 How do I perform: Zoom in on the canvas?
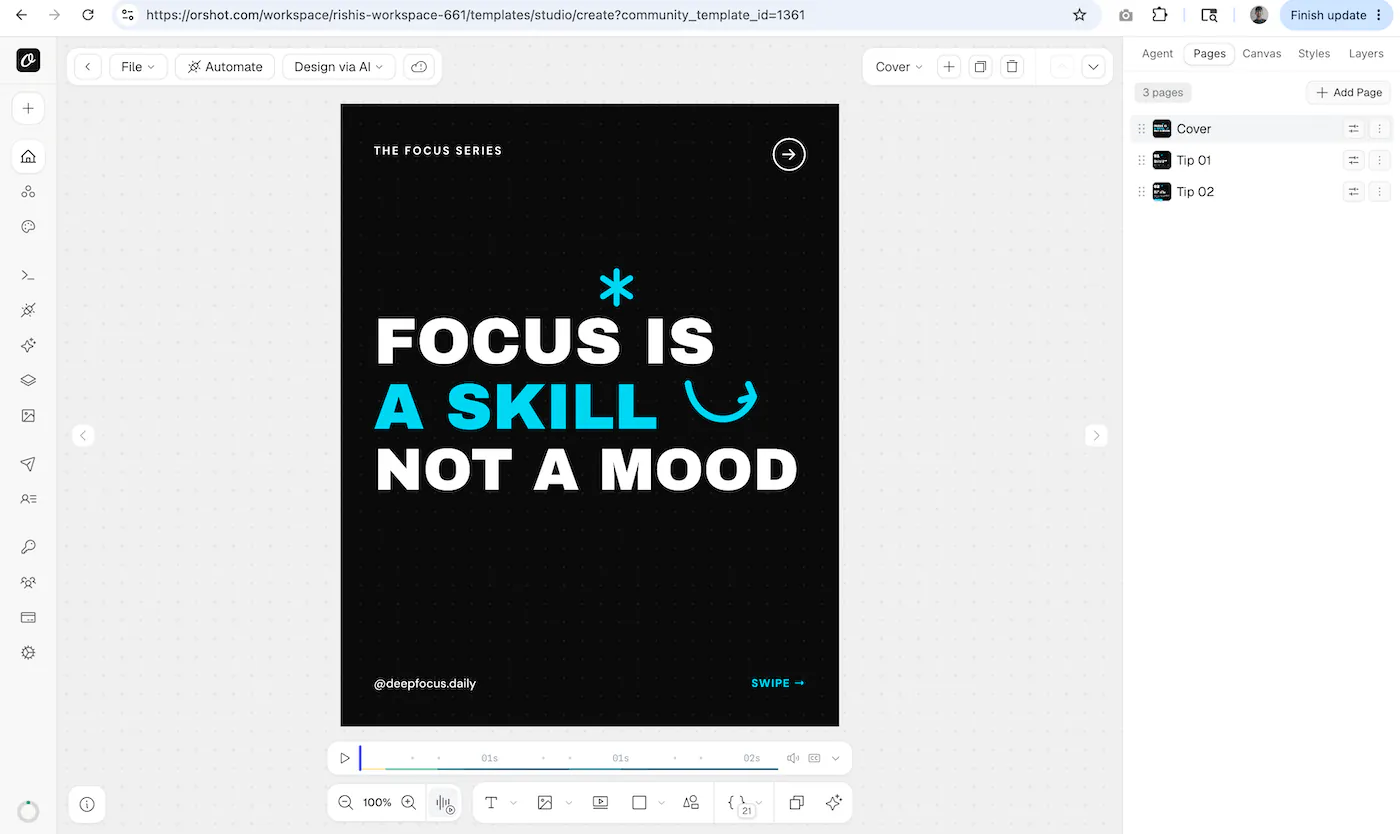pos(408,802)
